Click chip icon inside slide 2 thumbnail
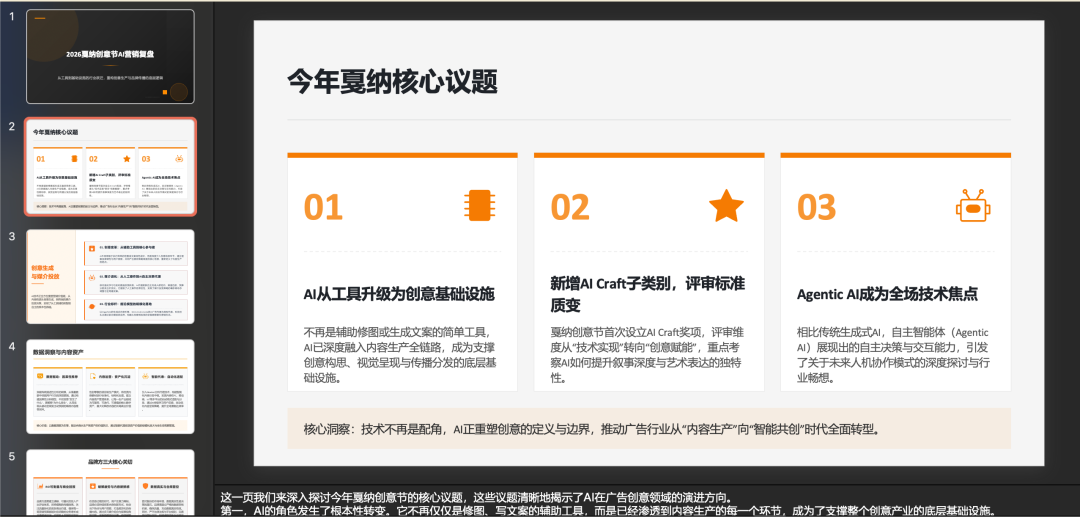Screen dimensions: 1080x517 [74, 158]
